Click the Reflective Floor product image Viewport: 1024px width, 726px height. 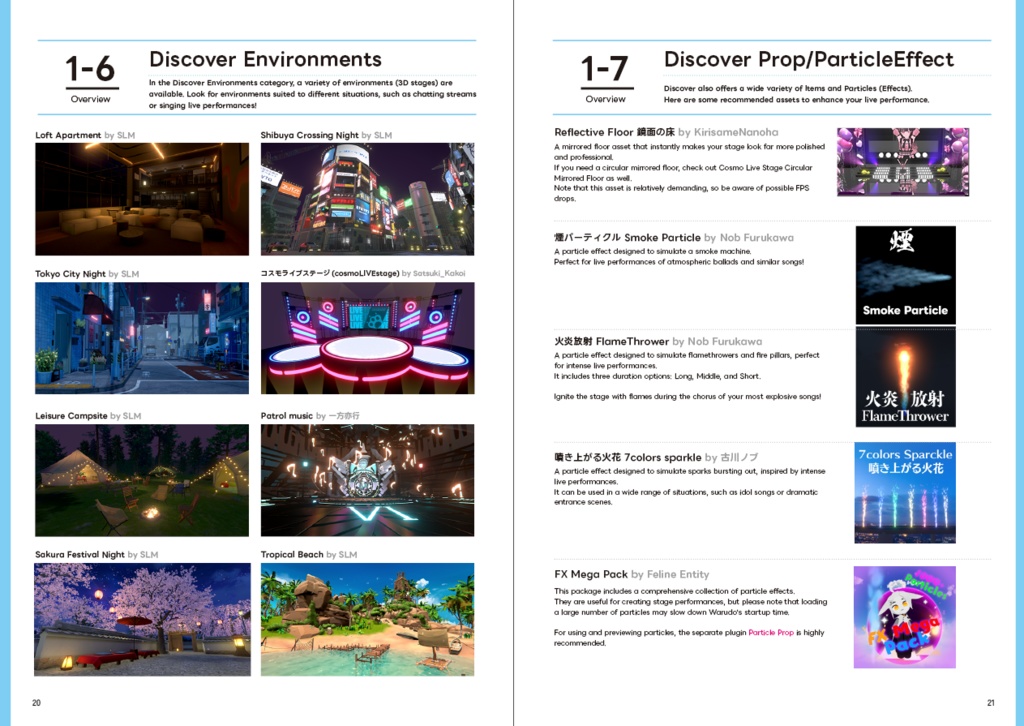[903, 161]
